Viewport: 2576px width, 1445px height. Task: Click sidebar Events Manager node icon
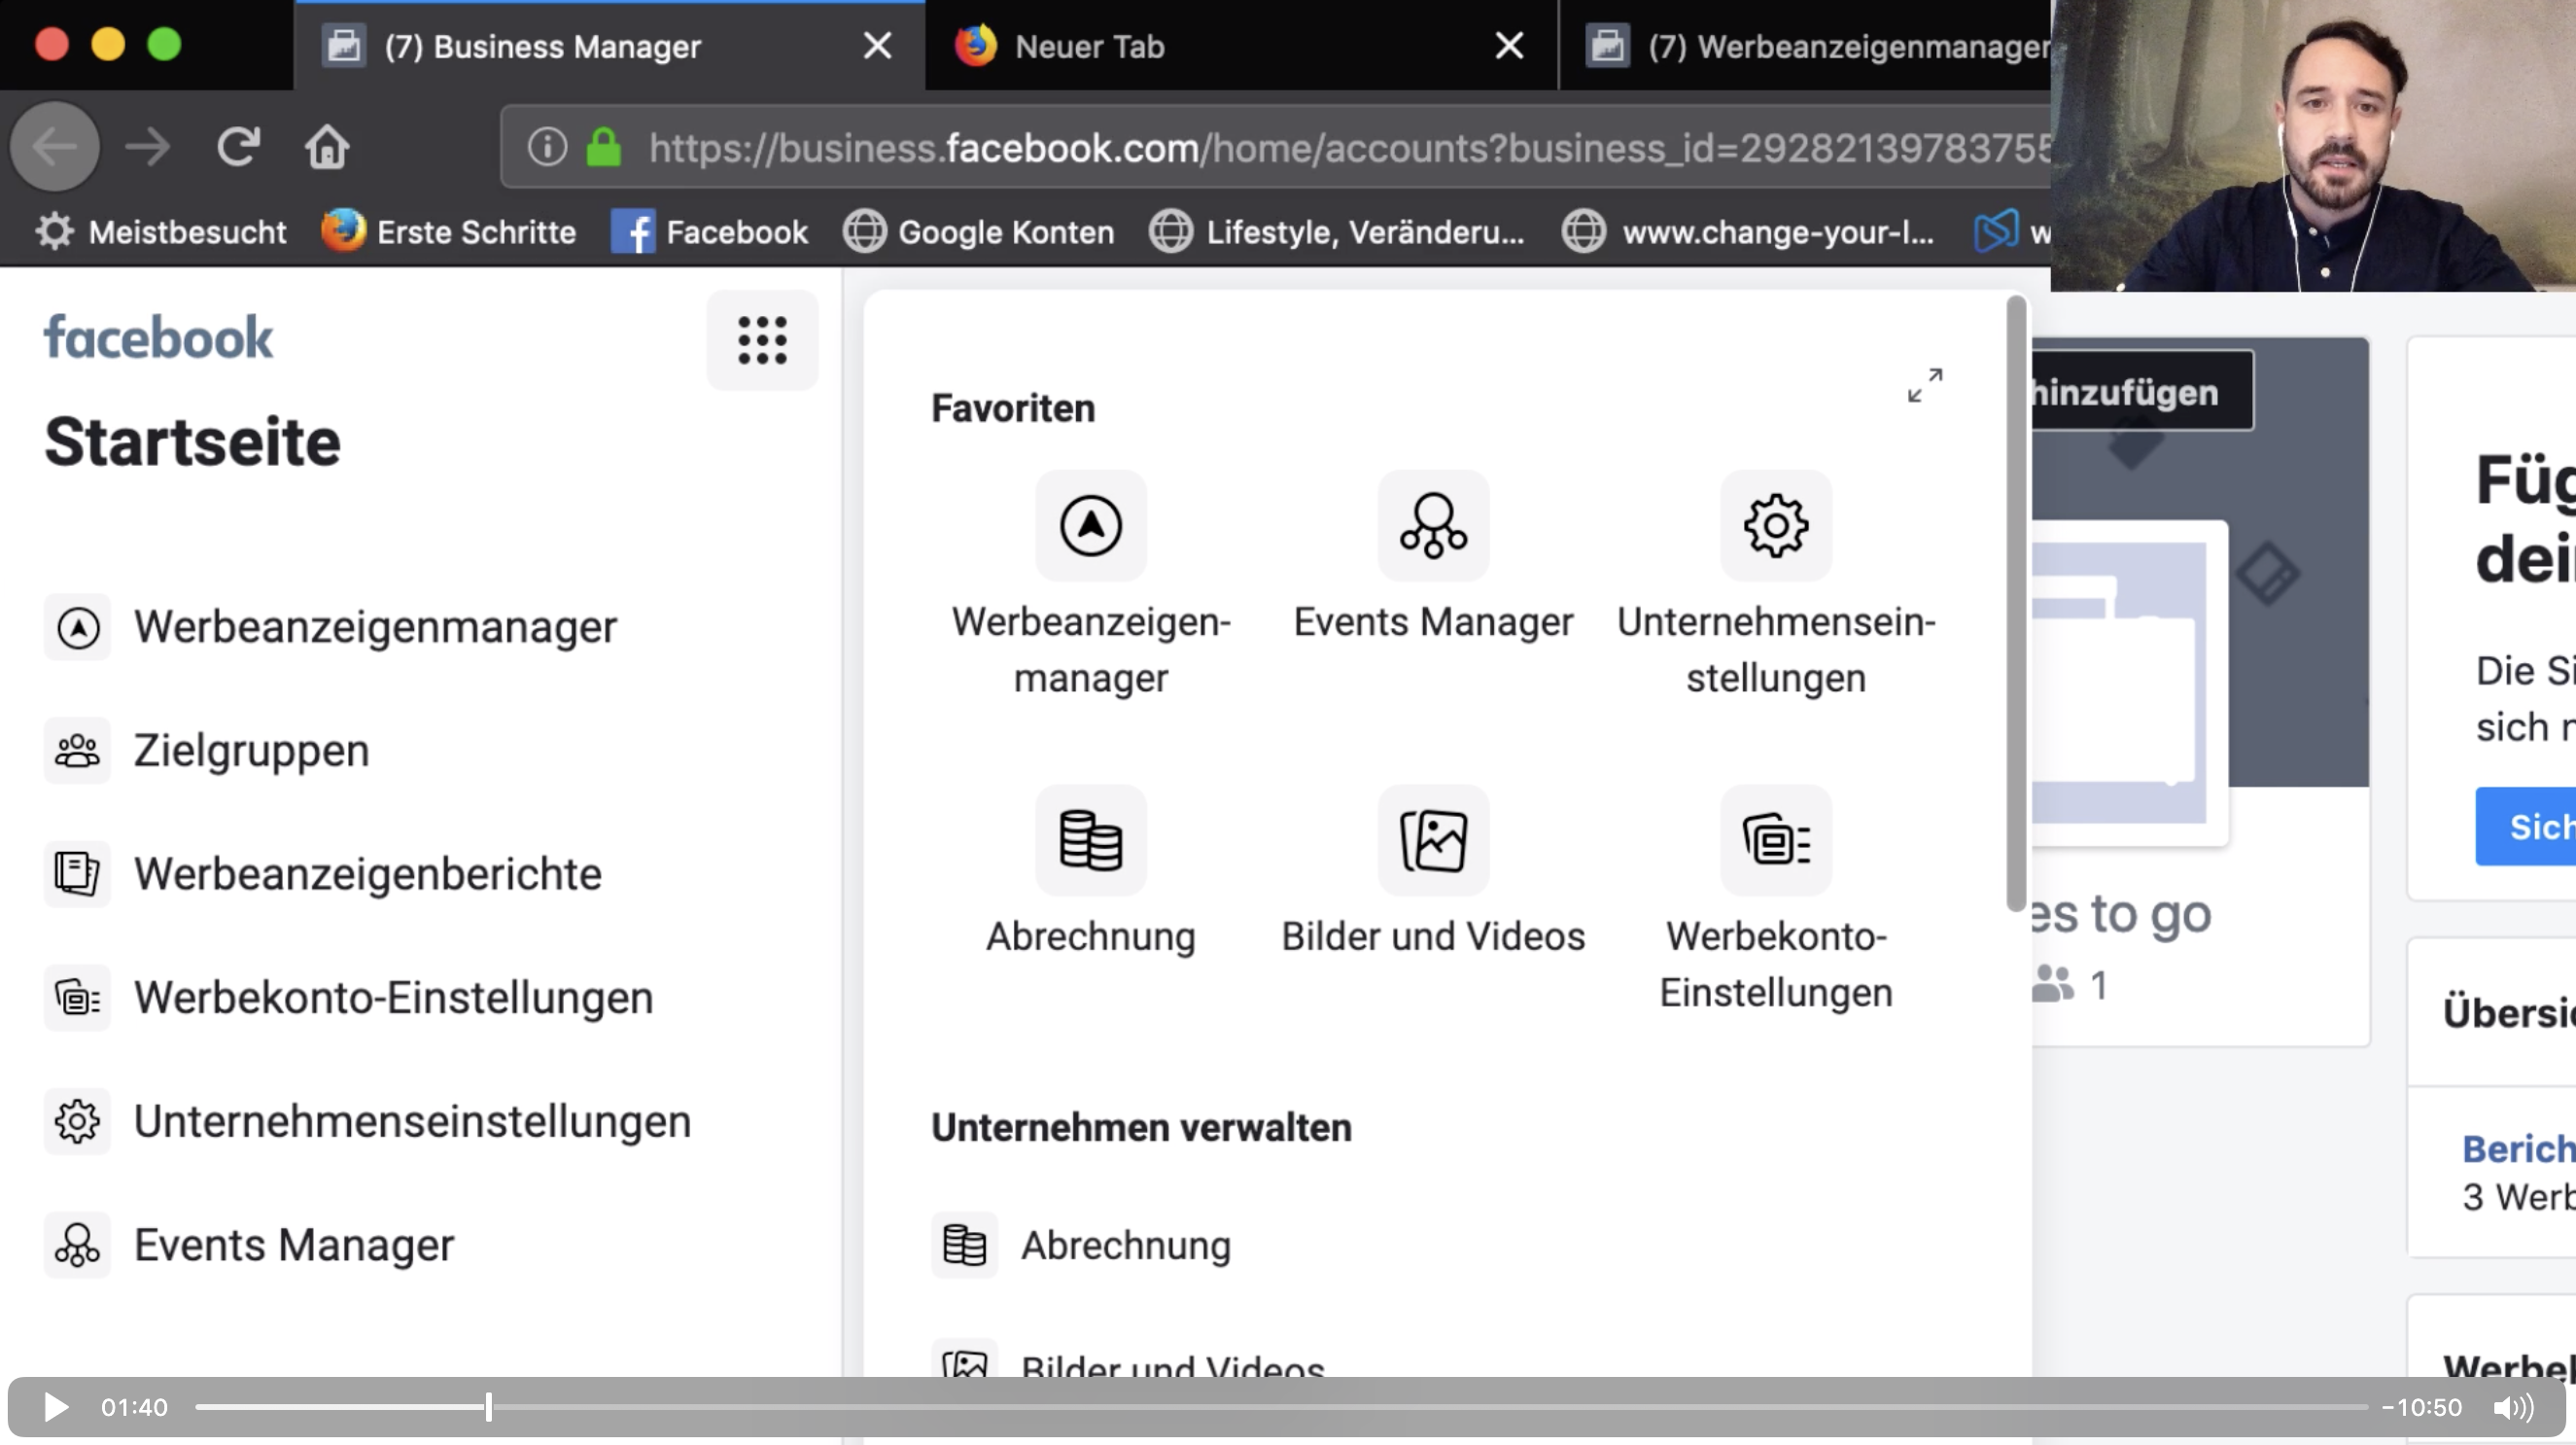pyautogui.click(x=77, y=1245)
